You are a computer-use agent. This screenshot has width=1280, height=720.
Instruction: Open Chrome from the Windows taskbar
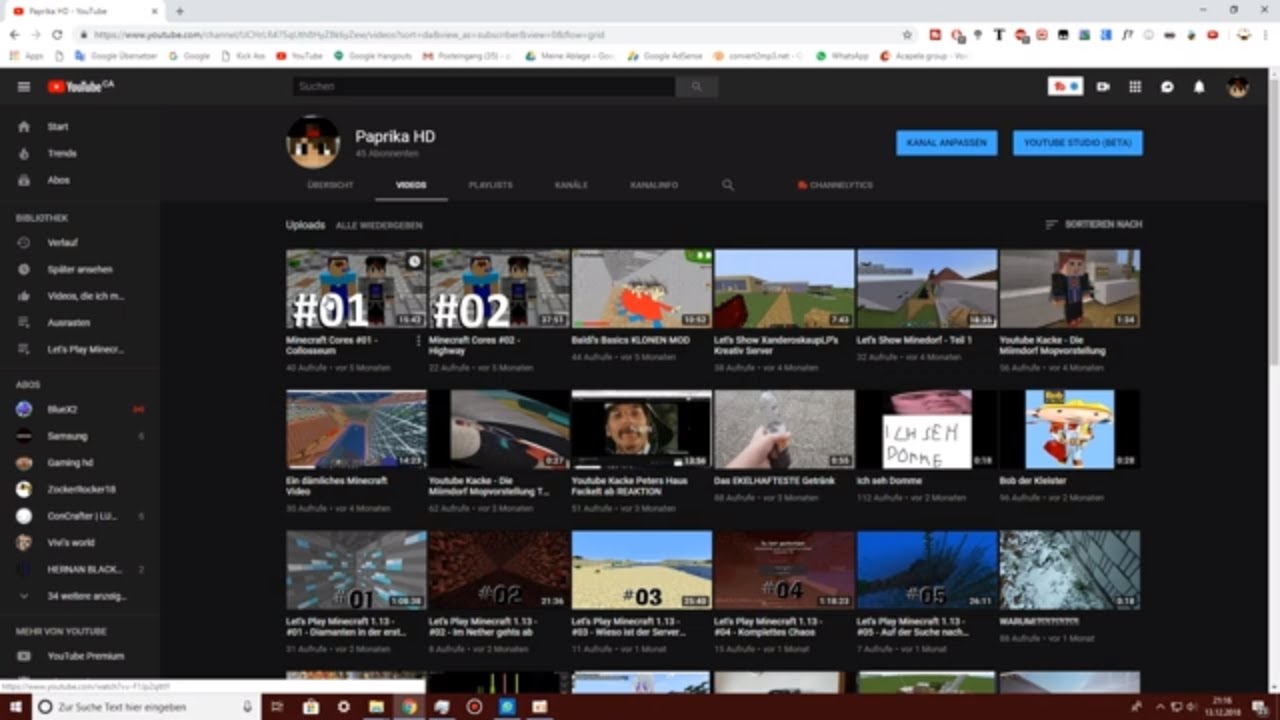coord(408,707)
